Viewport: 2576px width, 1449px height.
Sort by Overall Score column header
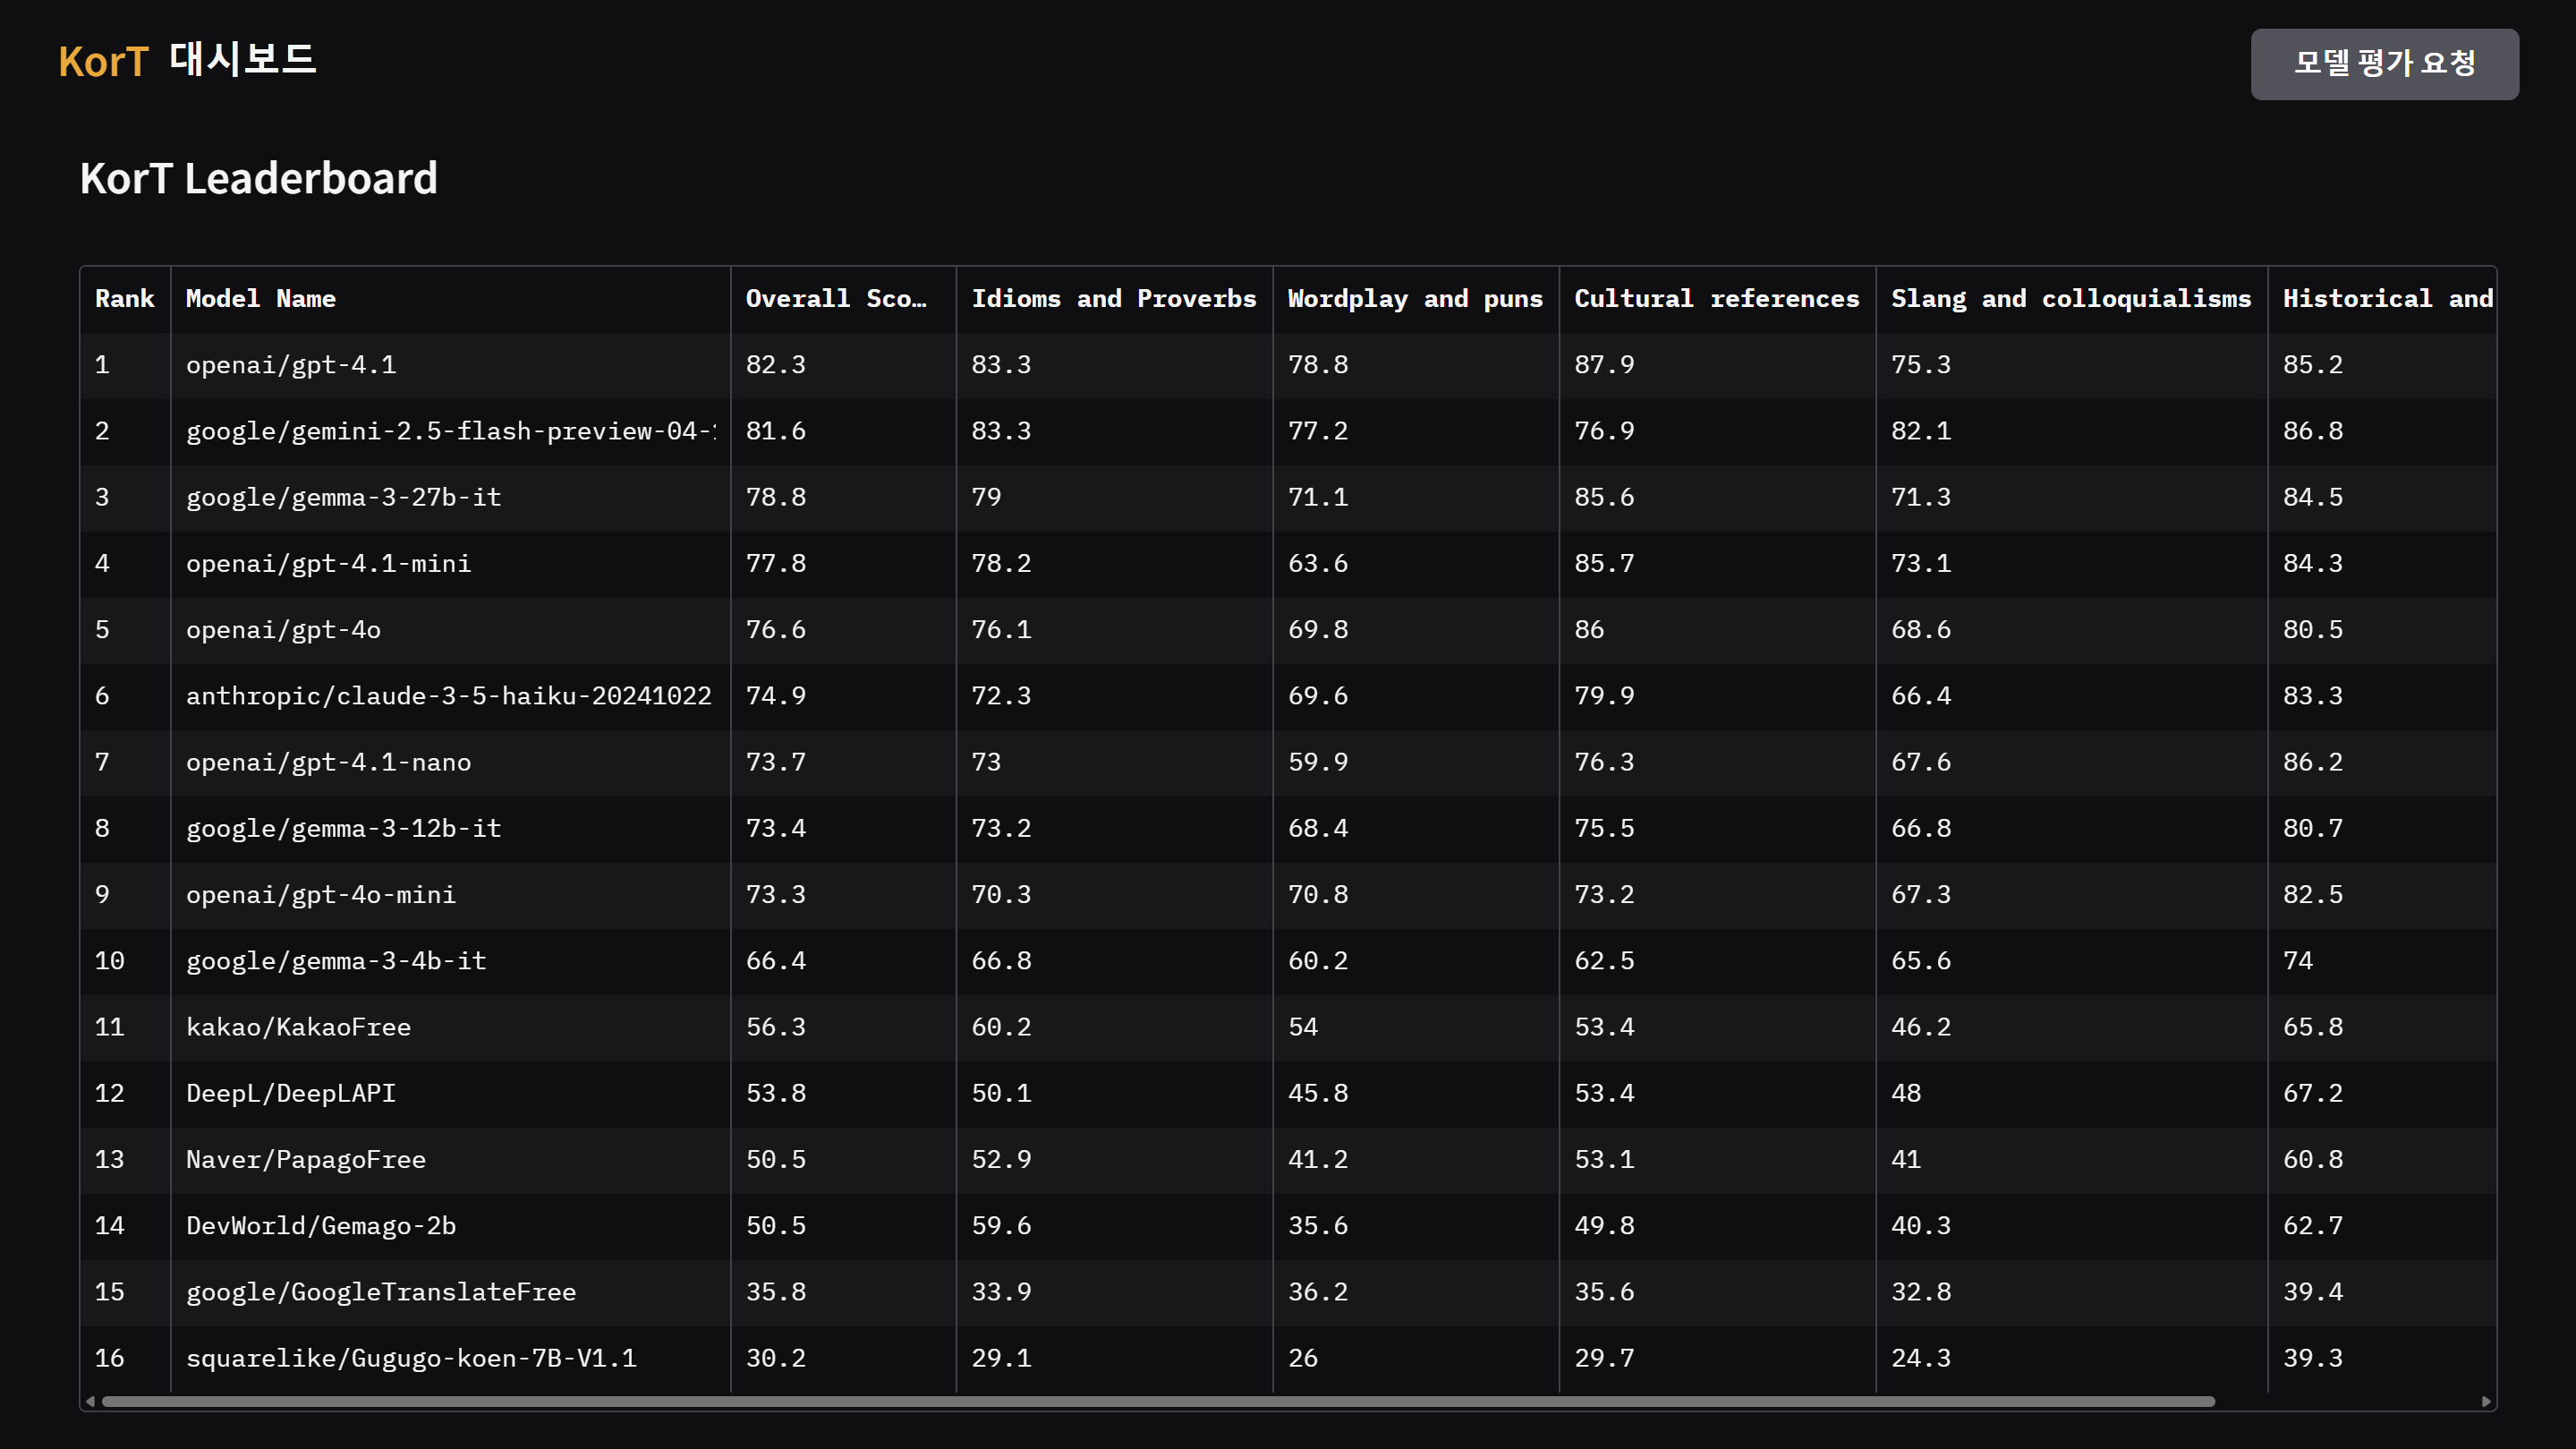pyautogui.click(x=836, y=298)
